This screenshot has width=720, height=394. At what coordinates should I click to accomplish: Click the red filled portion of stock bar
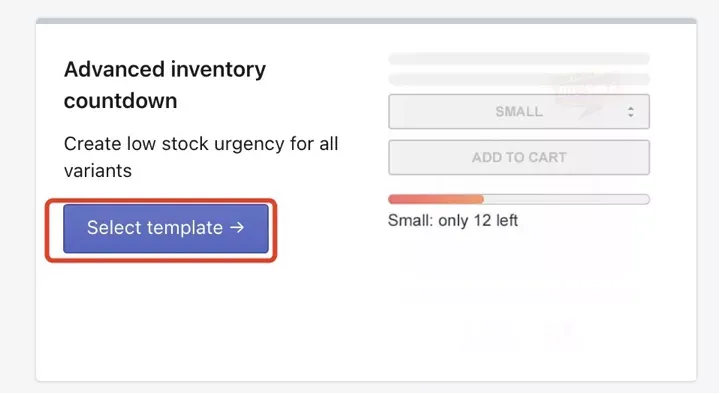(436, 199)
